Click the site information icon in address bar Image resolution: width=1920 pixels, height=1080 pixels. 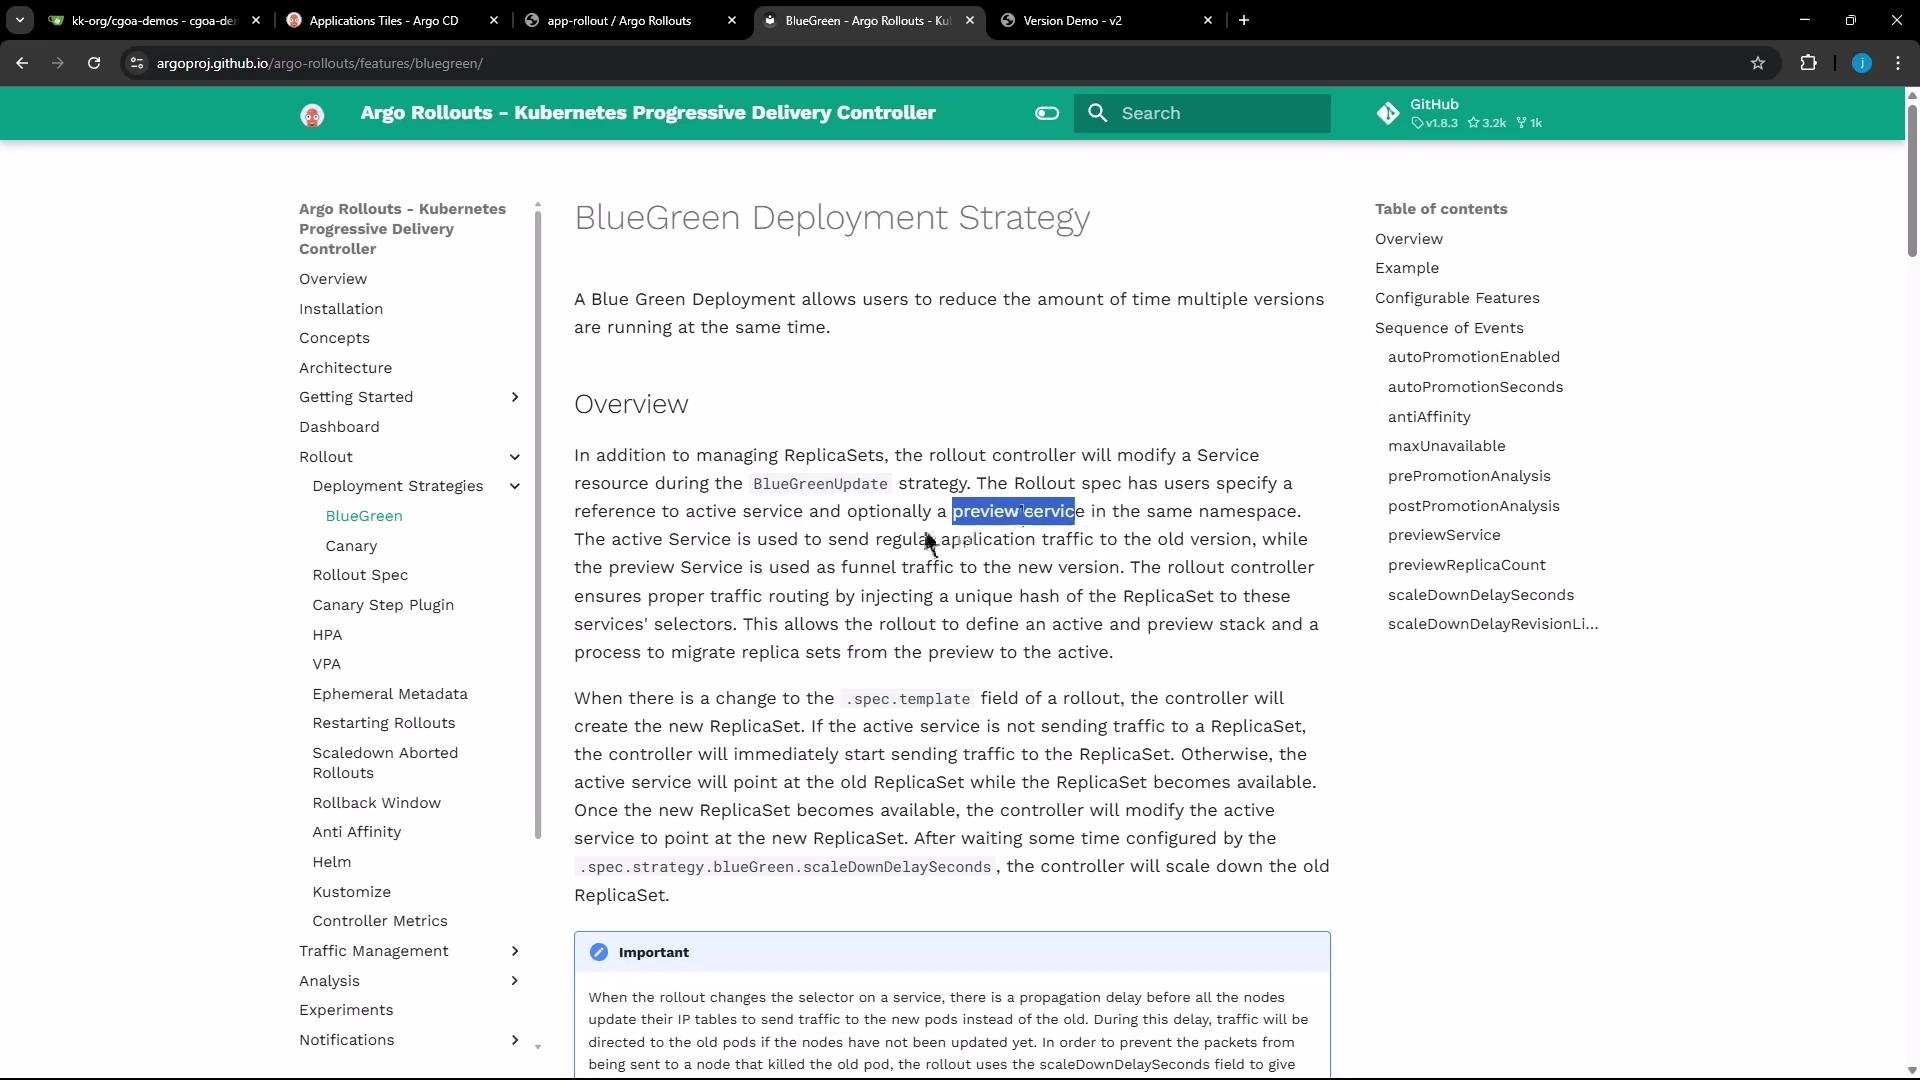(x=137, y=63)
